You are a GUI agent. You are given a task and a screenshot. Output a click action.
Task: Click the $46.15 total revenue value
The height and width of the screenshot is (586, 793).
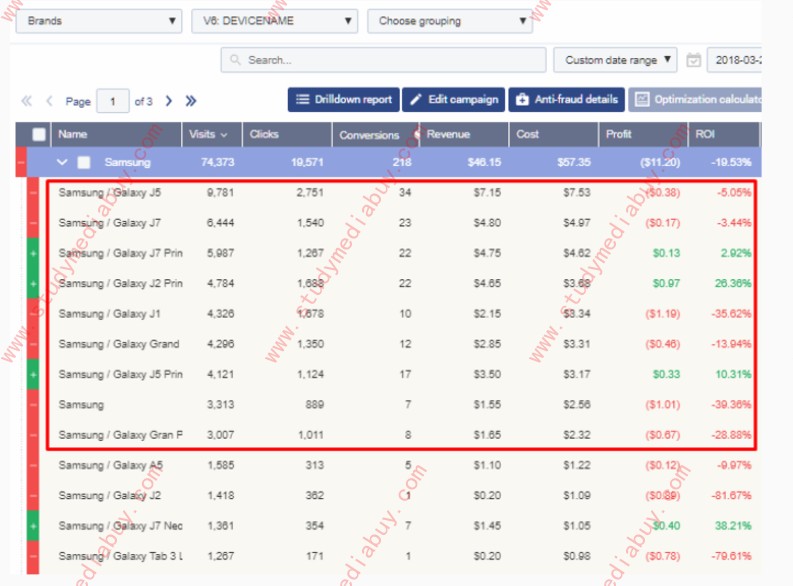484,162
